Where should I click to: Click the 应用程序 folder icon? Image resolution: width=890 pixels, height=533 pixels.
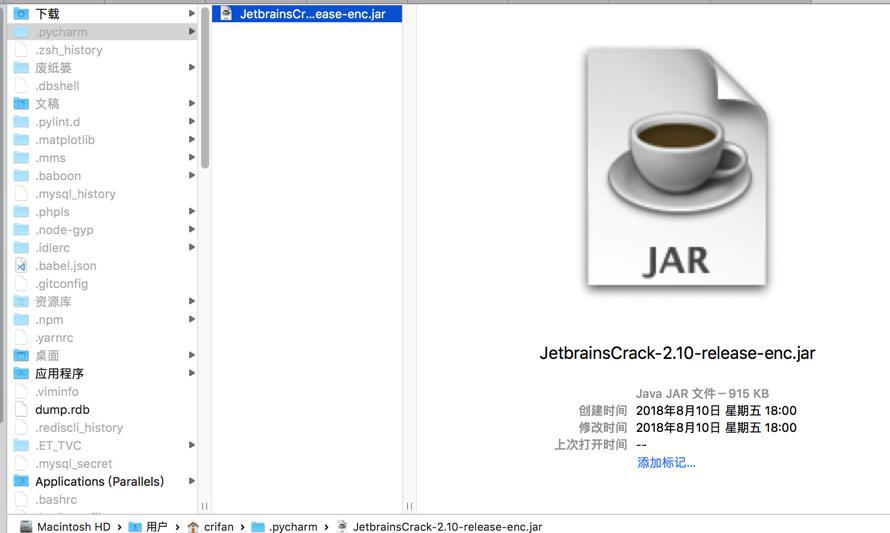(x=21, y=373)
